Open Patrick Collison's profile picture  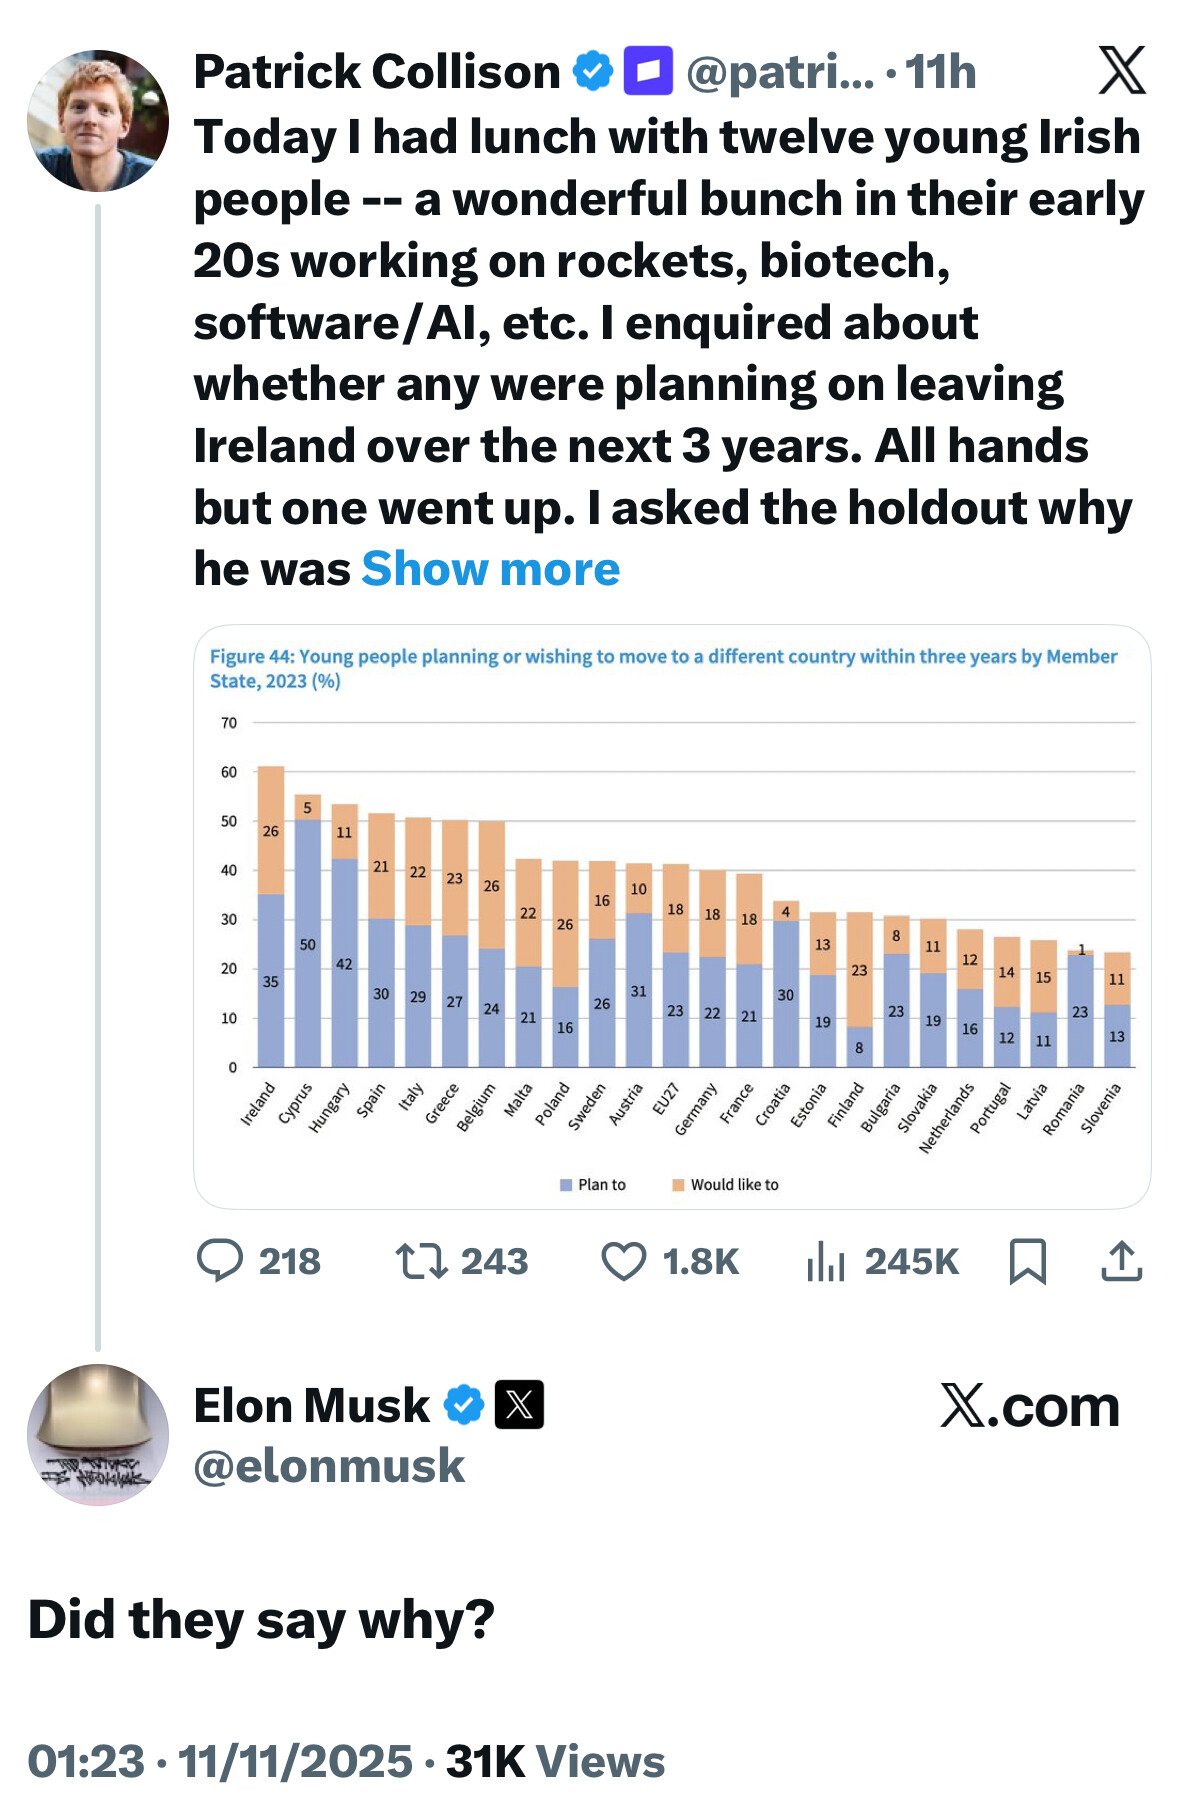(x=98, y=120)
